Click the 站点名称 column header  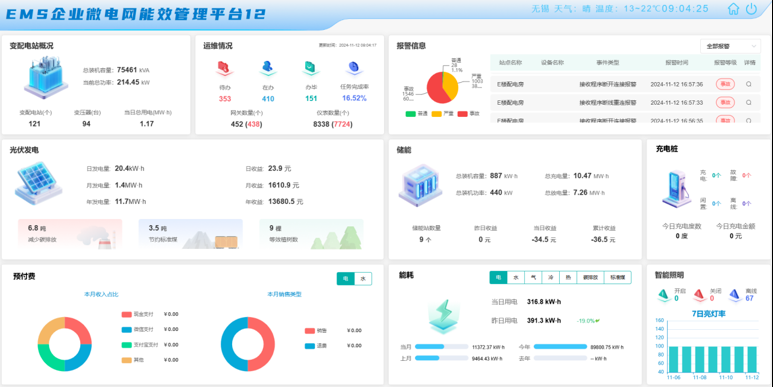510,63
